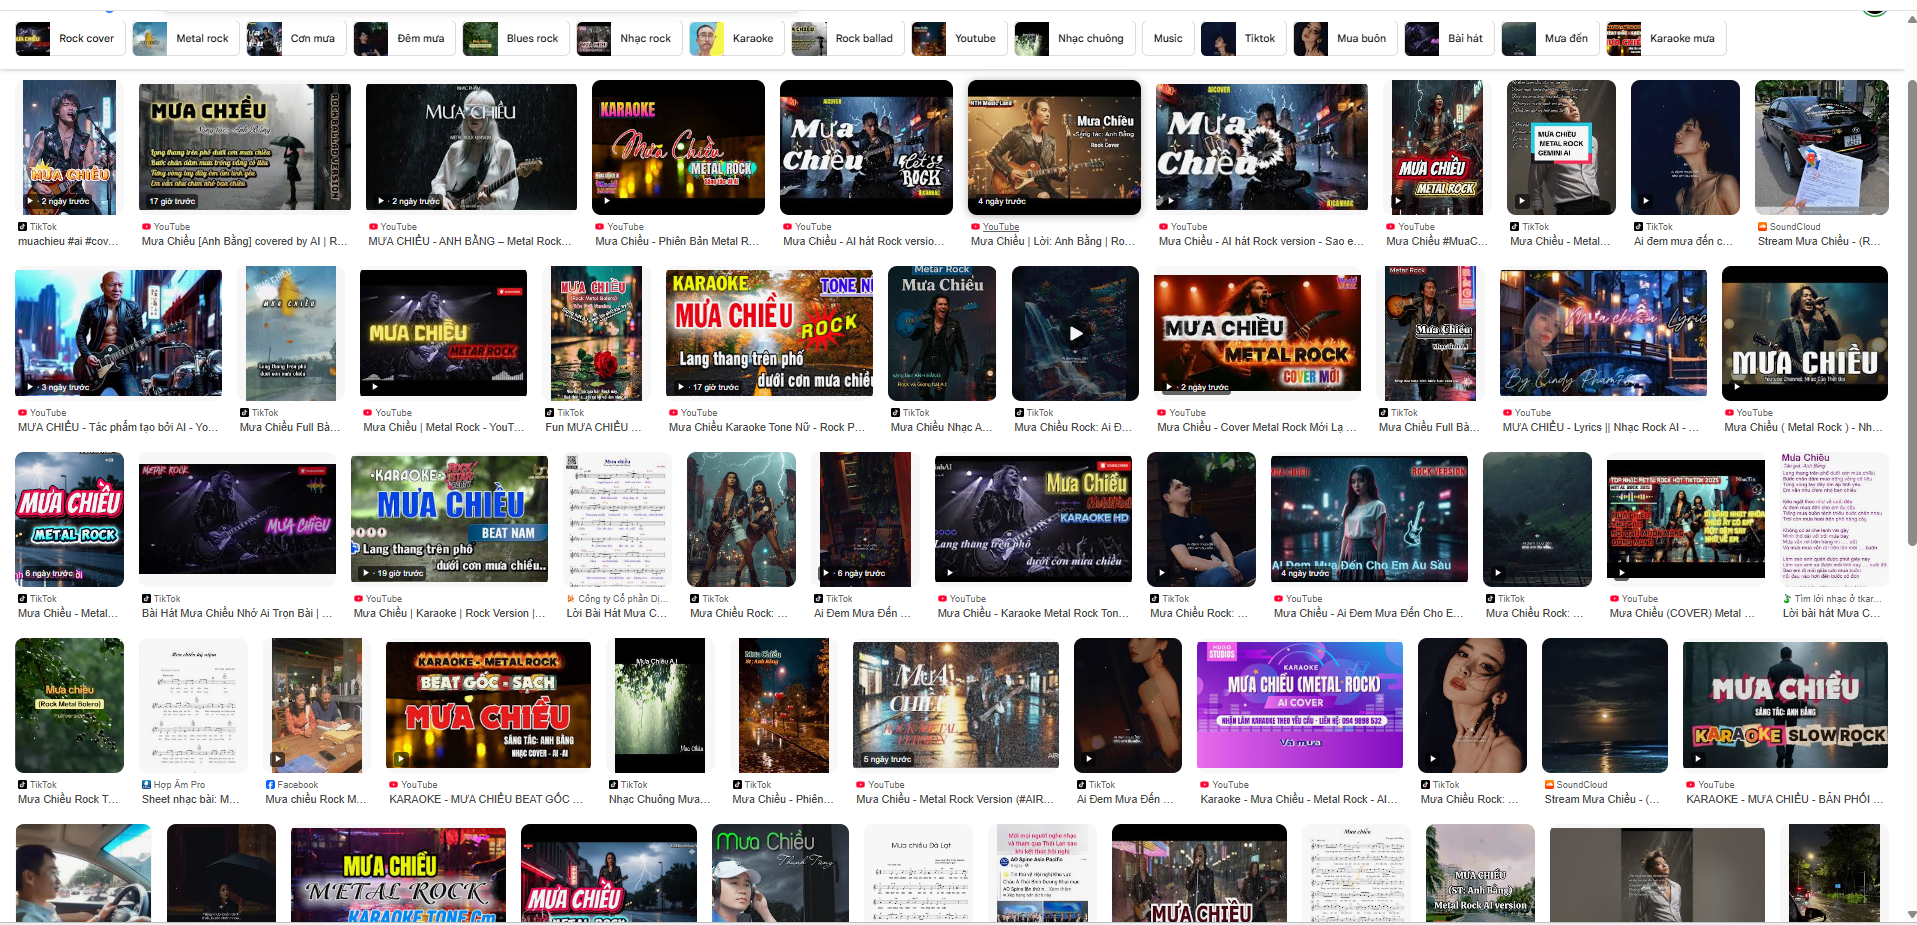Apply the Karaoke filter chip
The height and width of the screenshot is (925, 1917).
click(735, 39)
